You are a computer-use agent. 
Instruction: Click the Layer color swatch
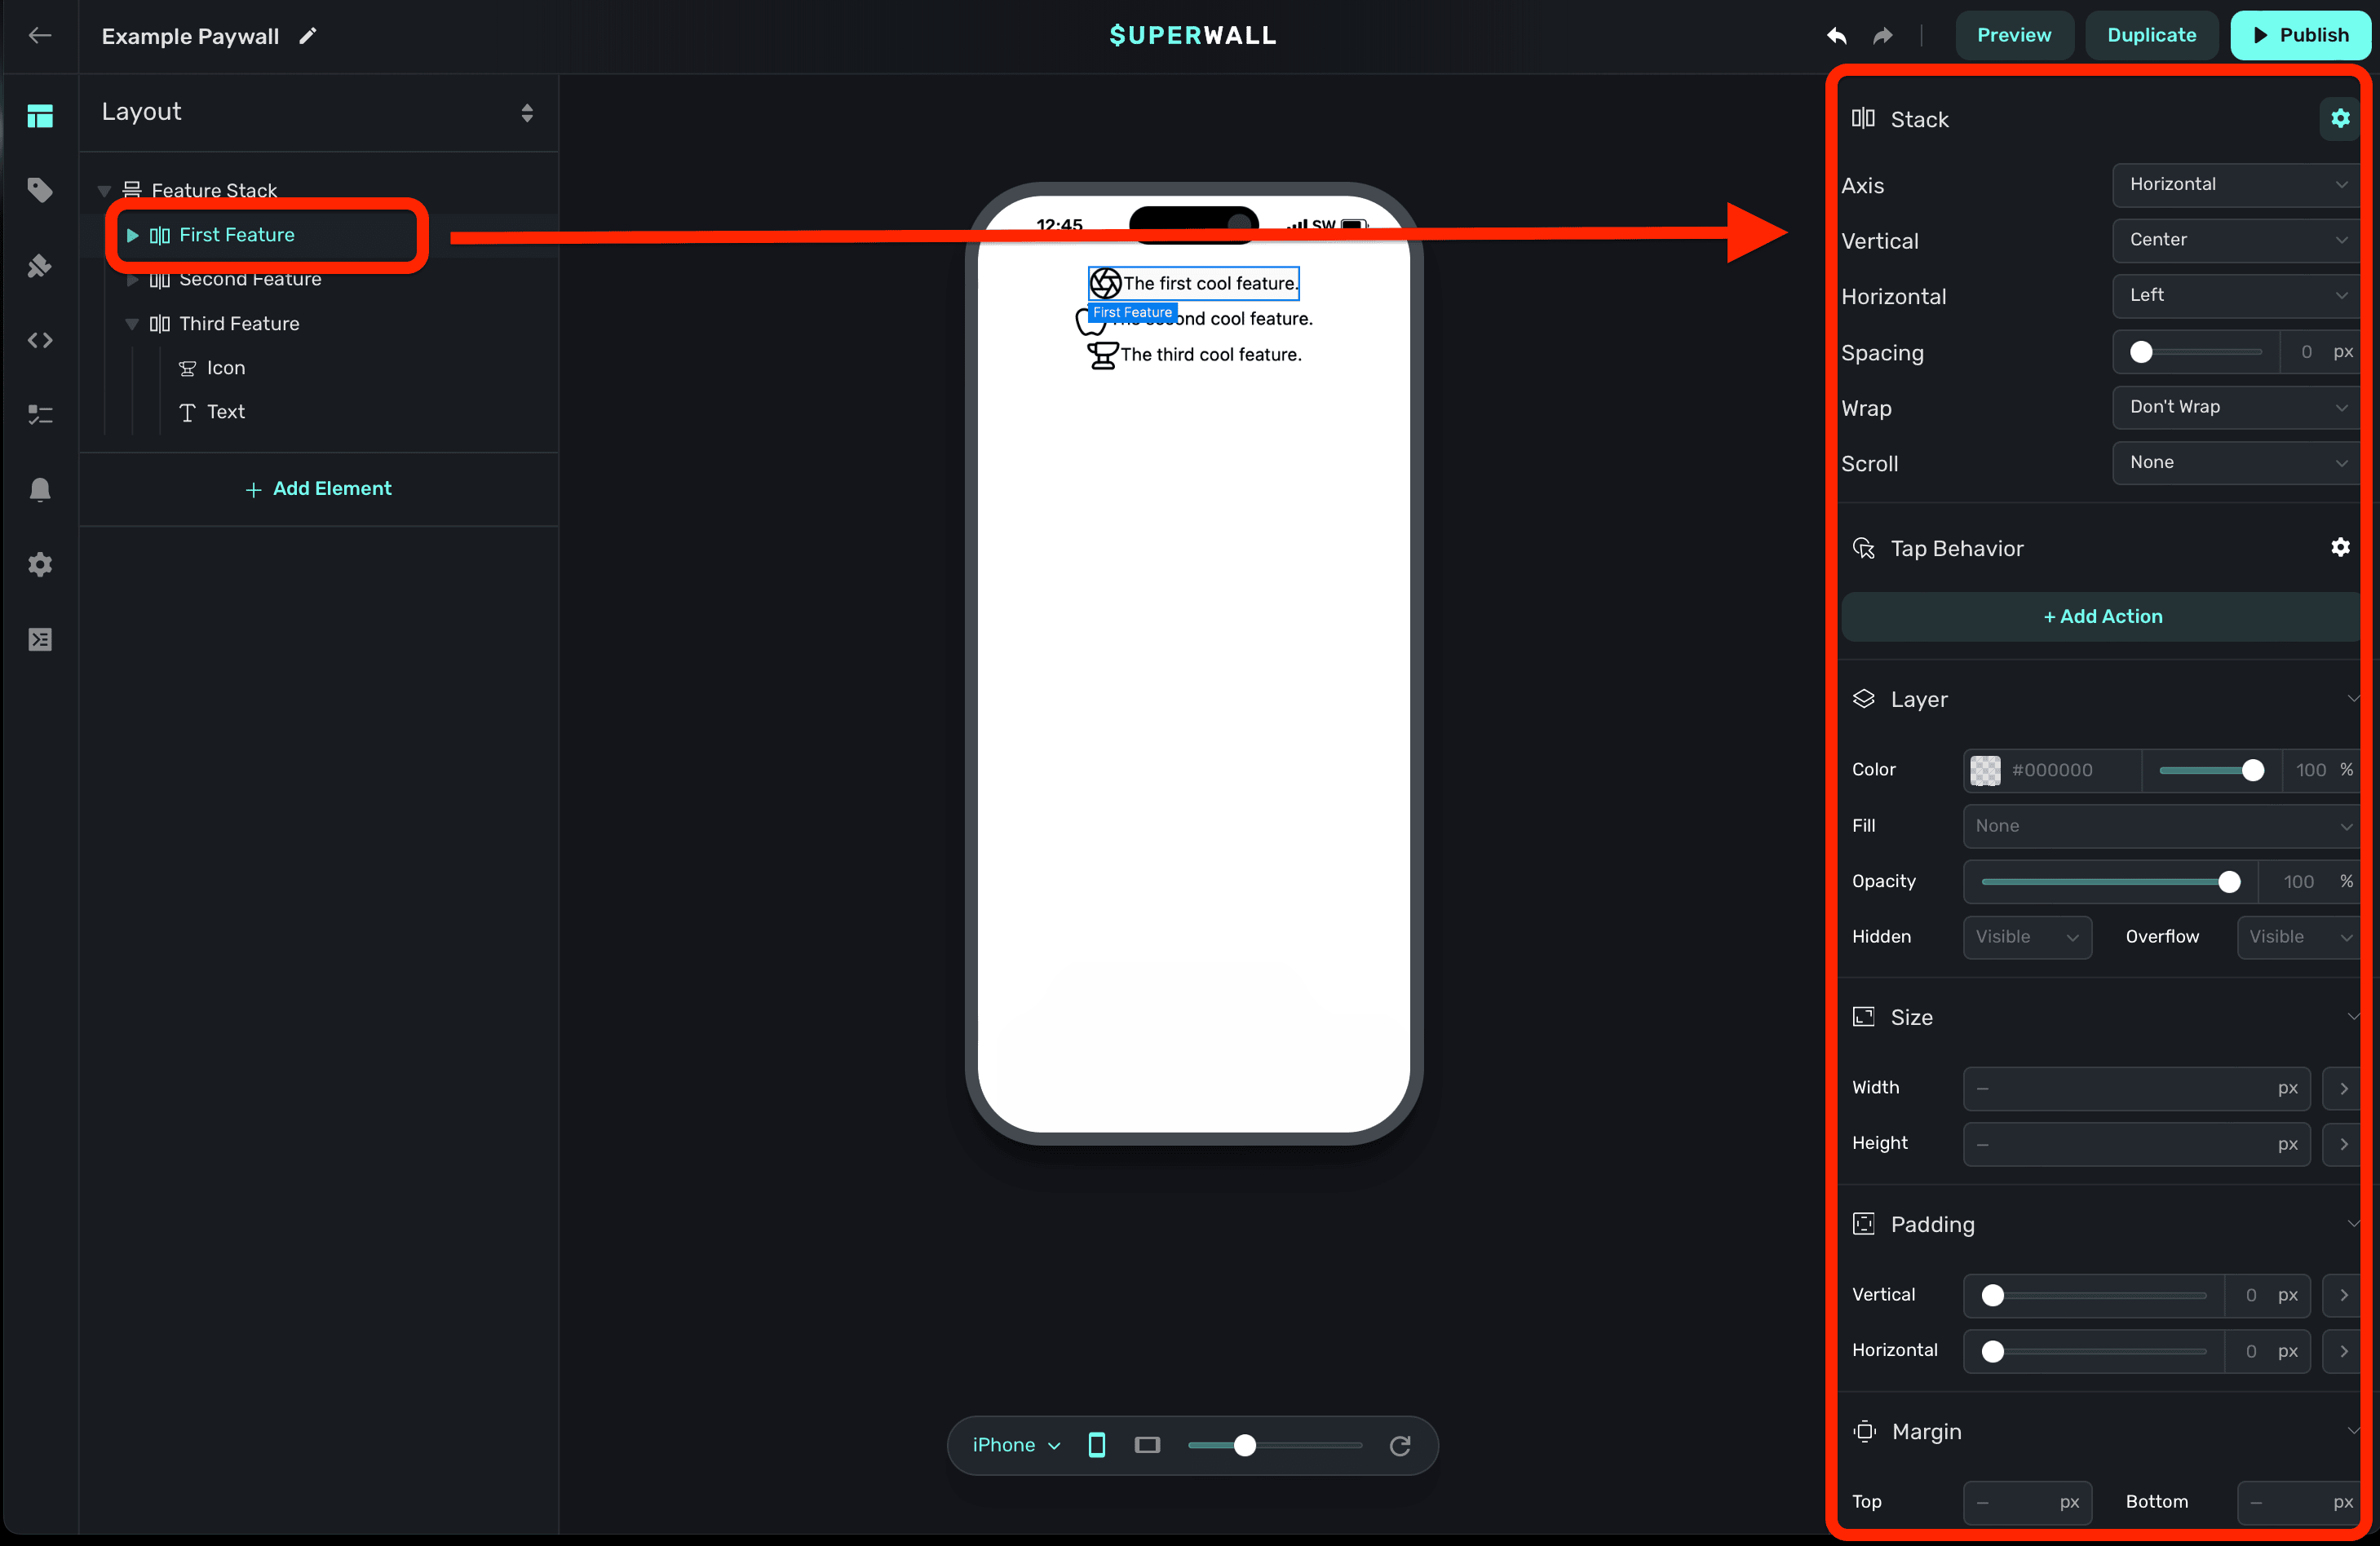(1985, 770)
